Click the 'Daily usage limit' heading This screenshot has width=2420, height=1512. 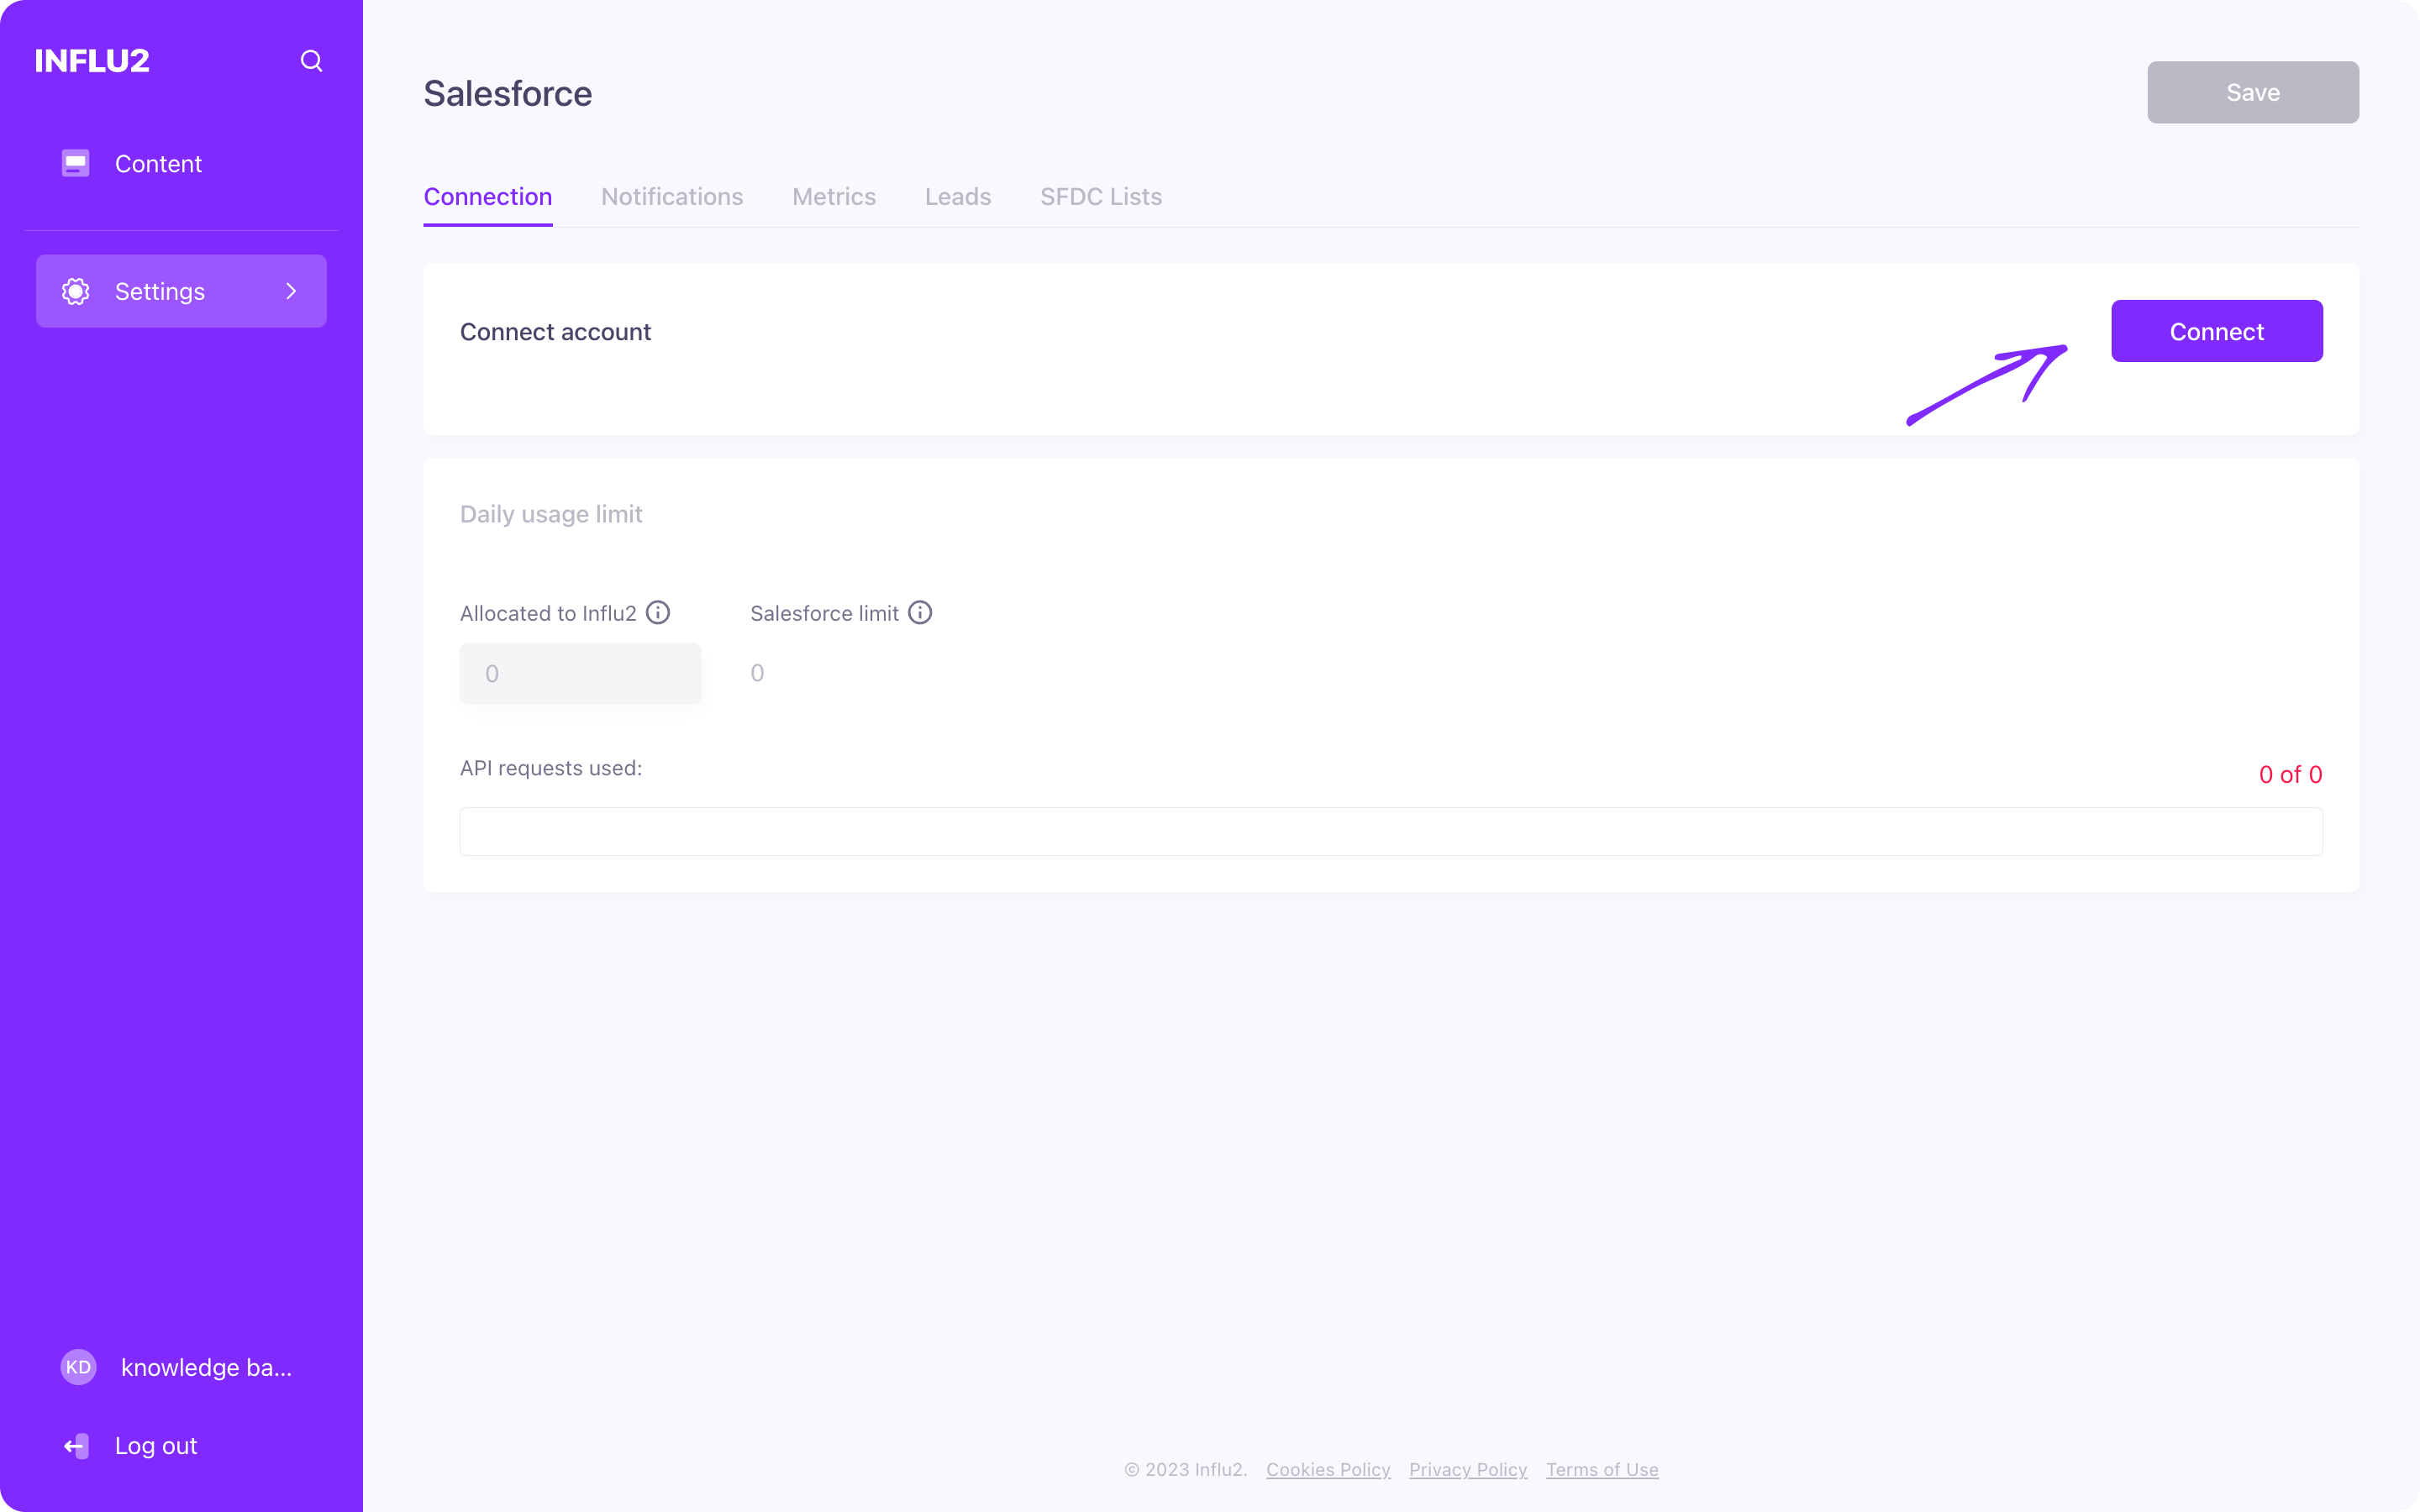click(551, 514)
